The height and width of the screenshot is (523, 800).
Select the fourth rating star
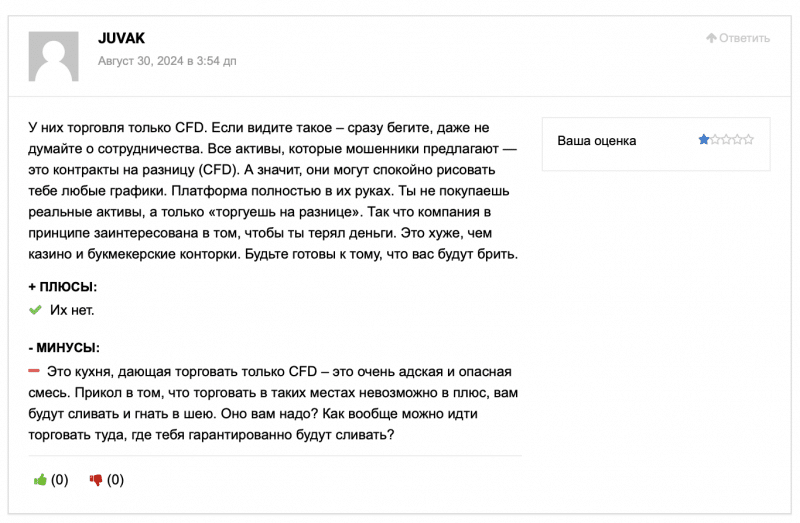737,139
